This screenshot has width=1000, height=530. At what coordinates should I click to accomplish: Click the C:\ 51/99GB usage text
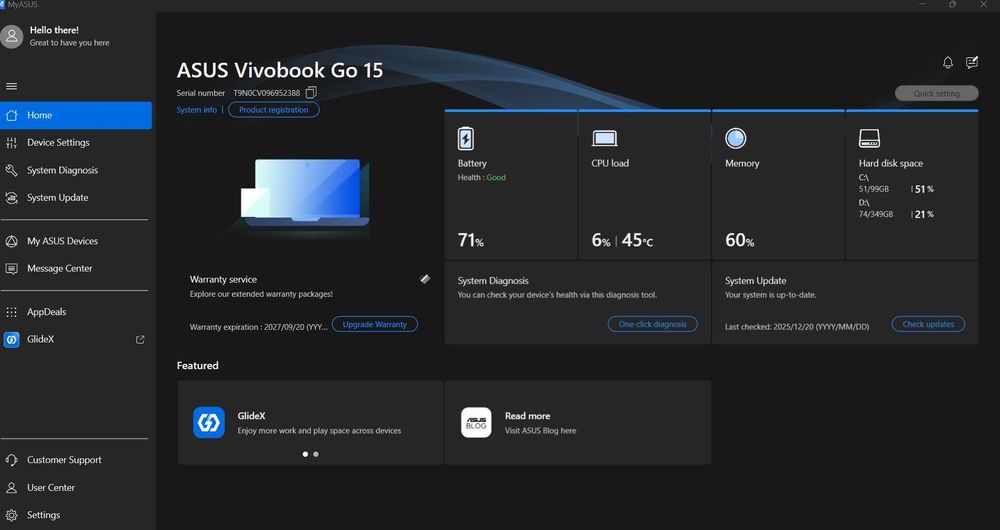coord(876,189)
